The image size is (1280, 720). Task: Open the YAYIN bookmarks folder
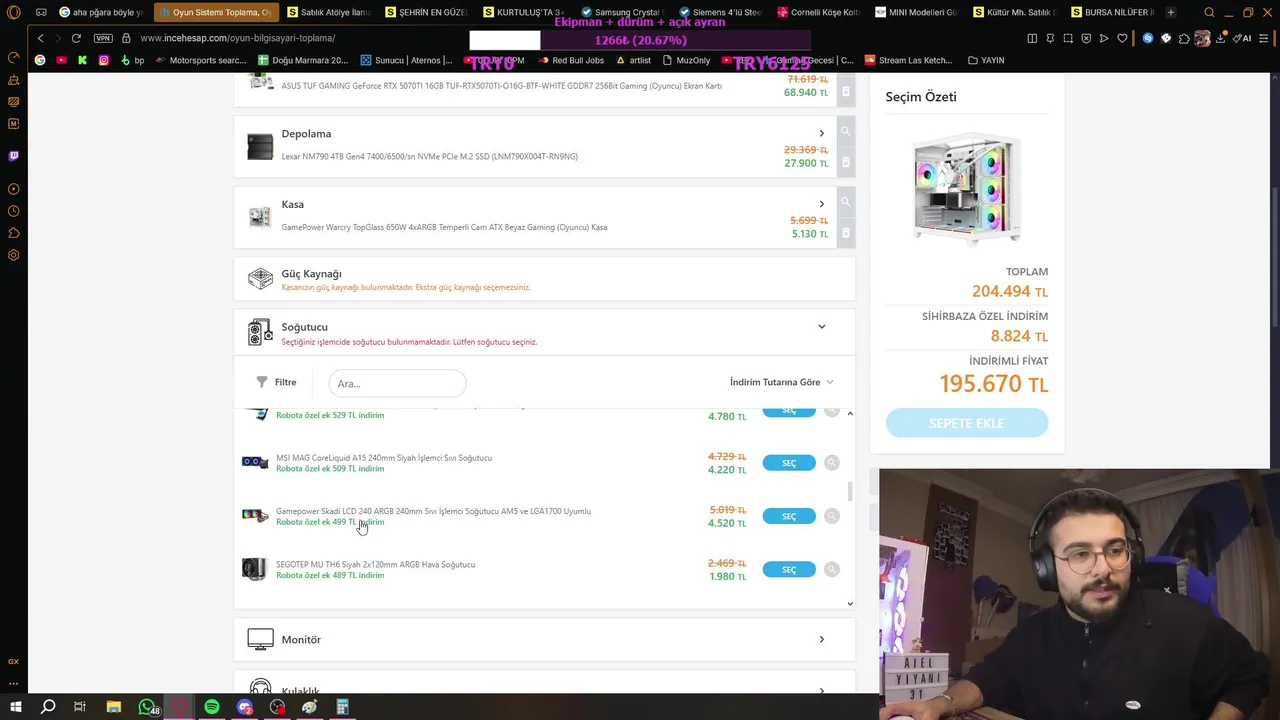(x=986, y=60)
